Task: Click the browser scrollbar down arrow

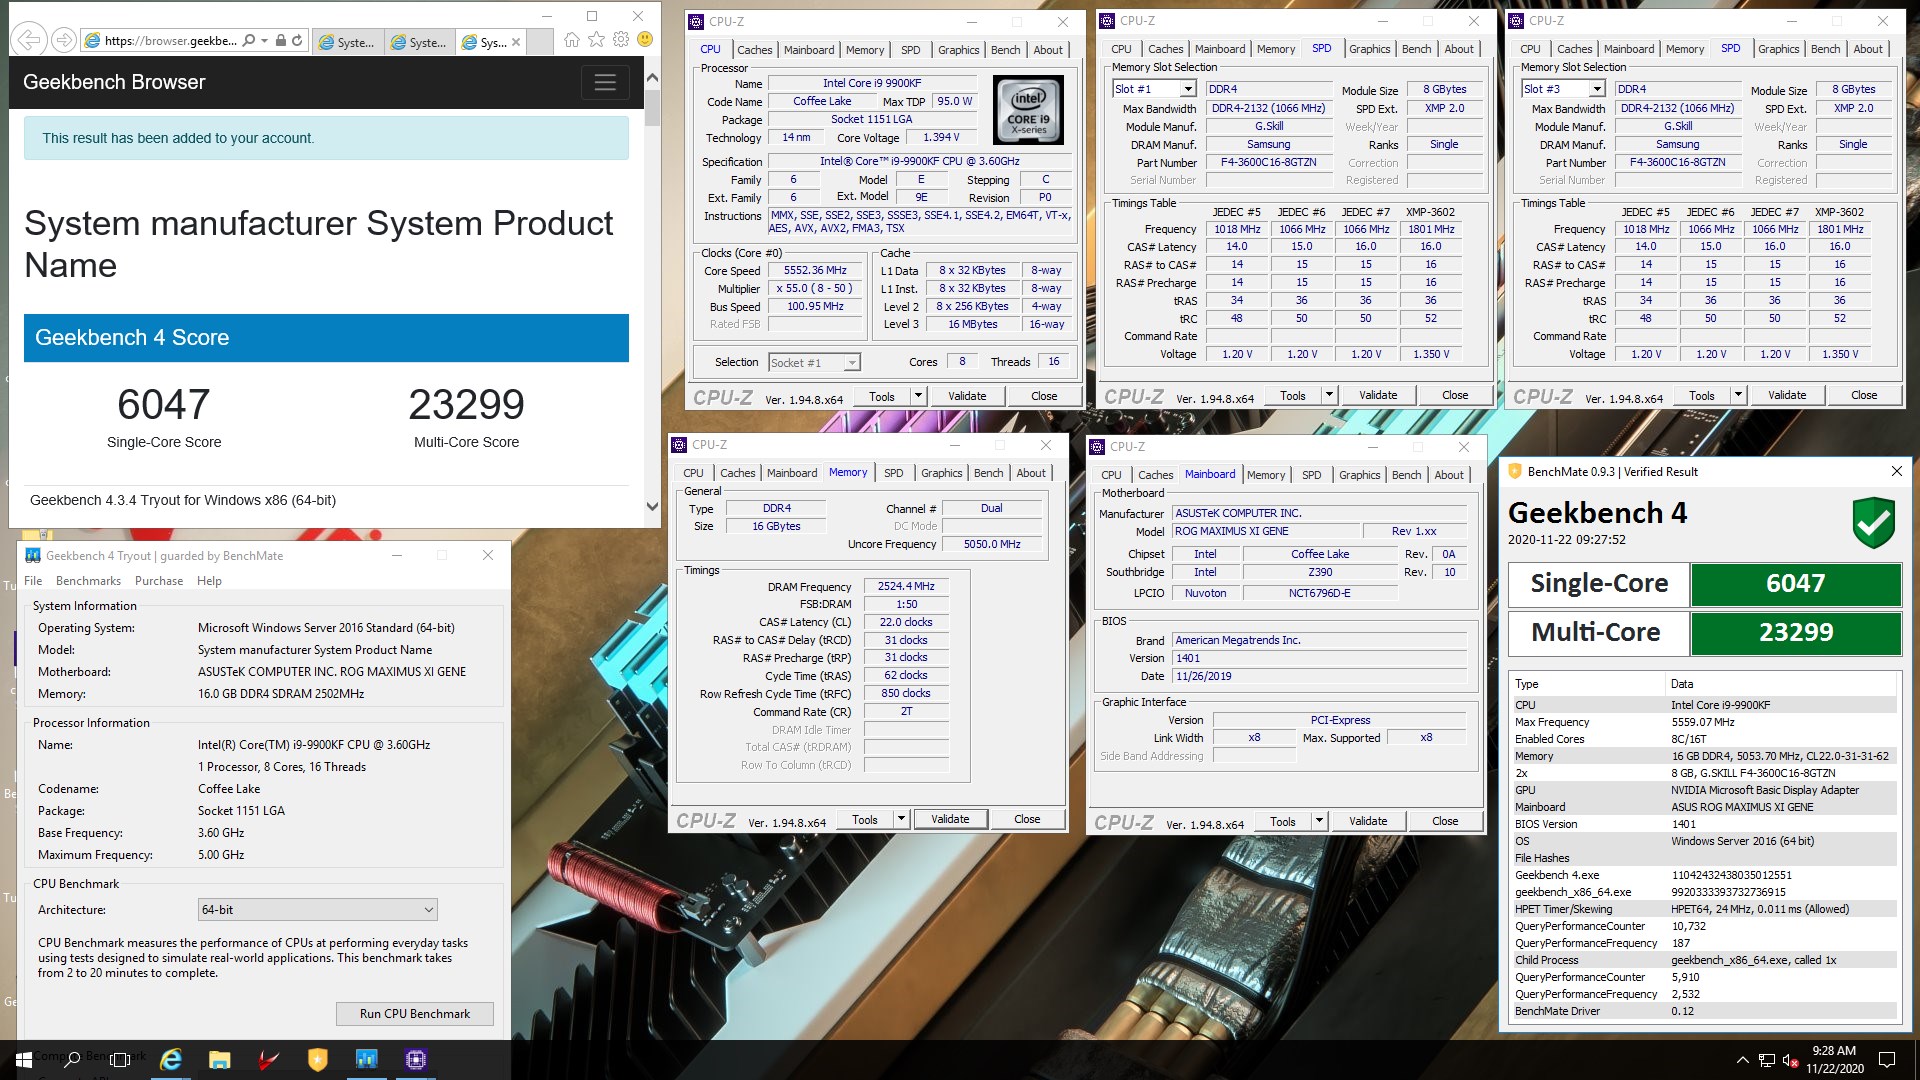Action: pos(652,506)
